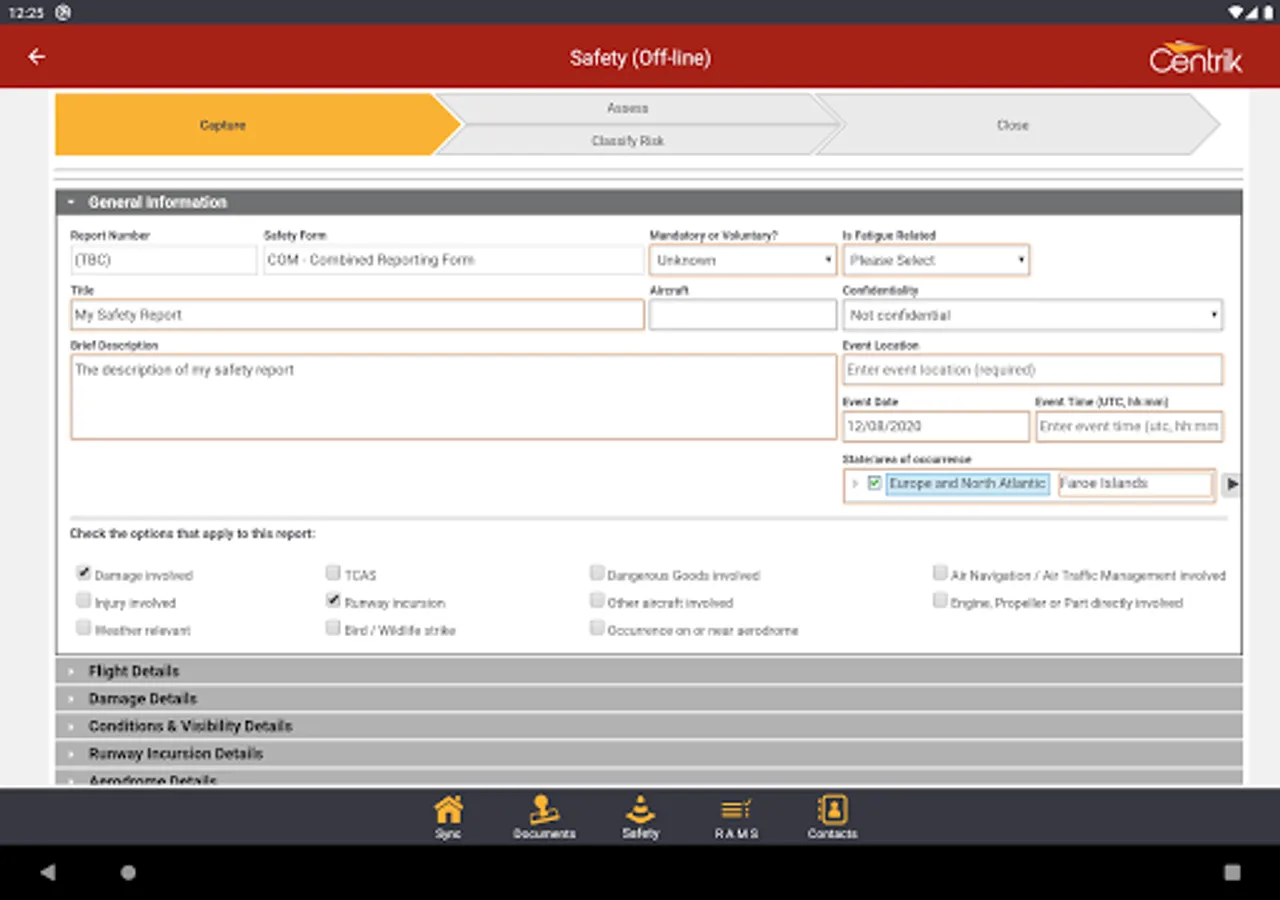Switch to the Close workflow stage
Screen dimensions: 1280x900
[1012, 125]
